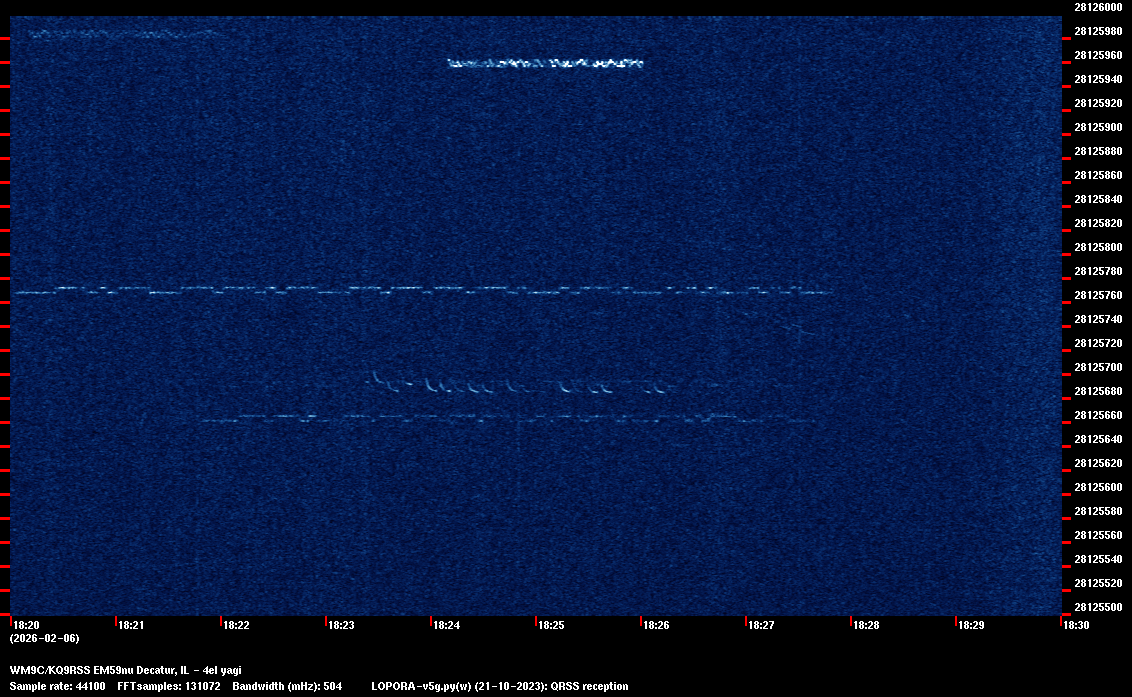The width and height of the screenshot is (1132, 697).
Task: Click the 28125660 frequency scale label
Action: (x=1097, y=415)
